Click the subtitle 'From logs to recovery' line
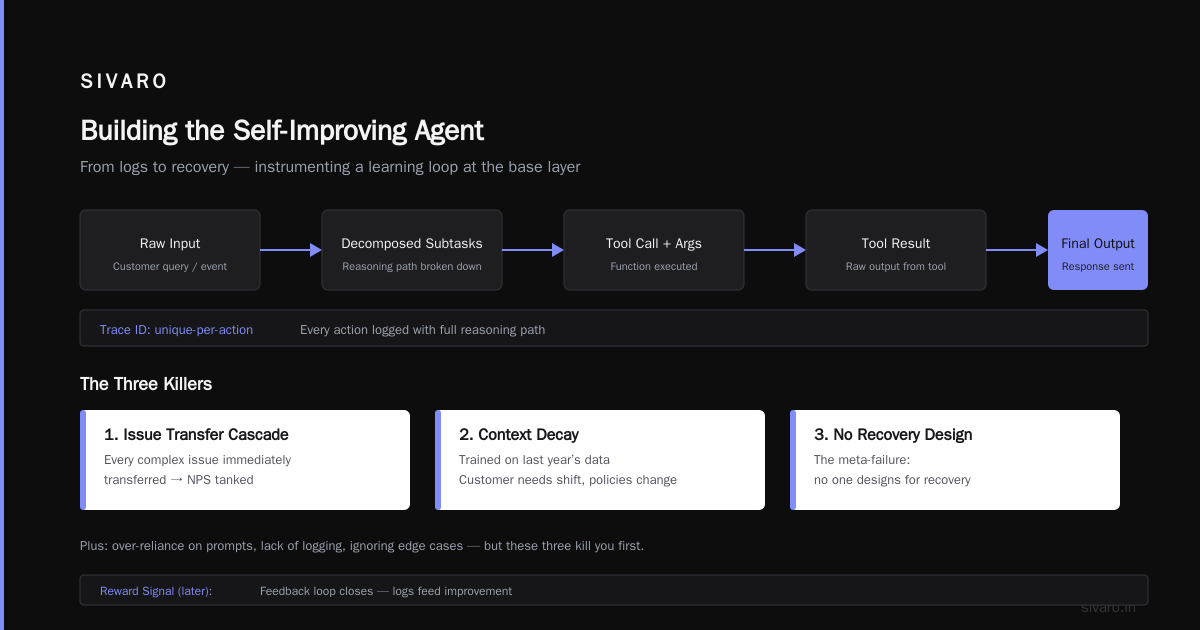The height and width of the screenshot is (630, 1200). (330, 167)
